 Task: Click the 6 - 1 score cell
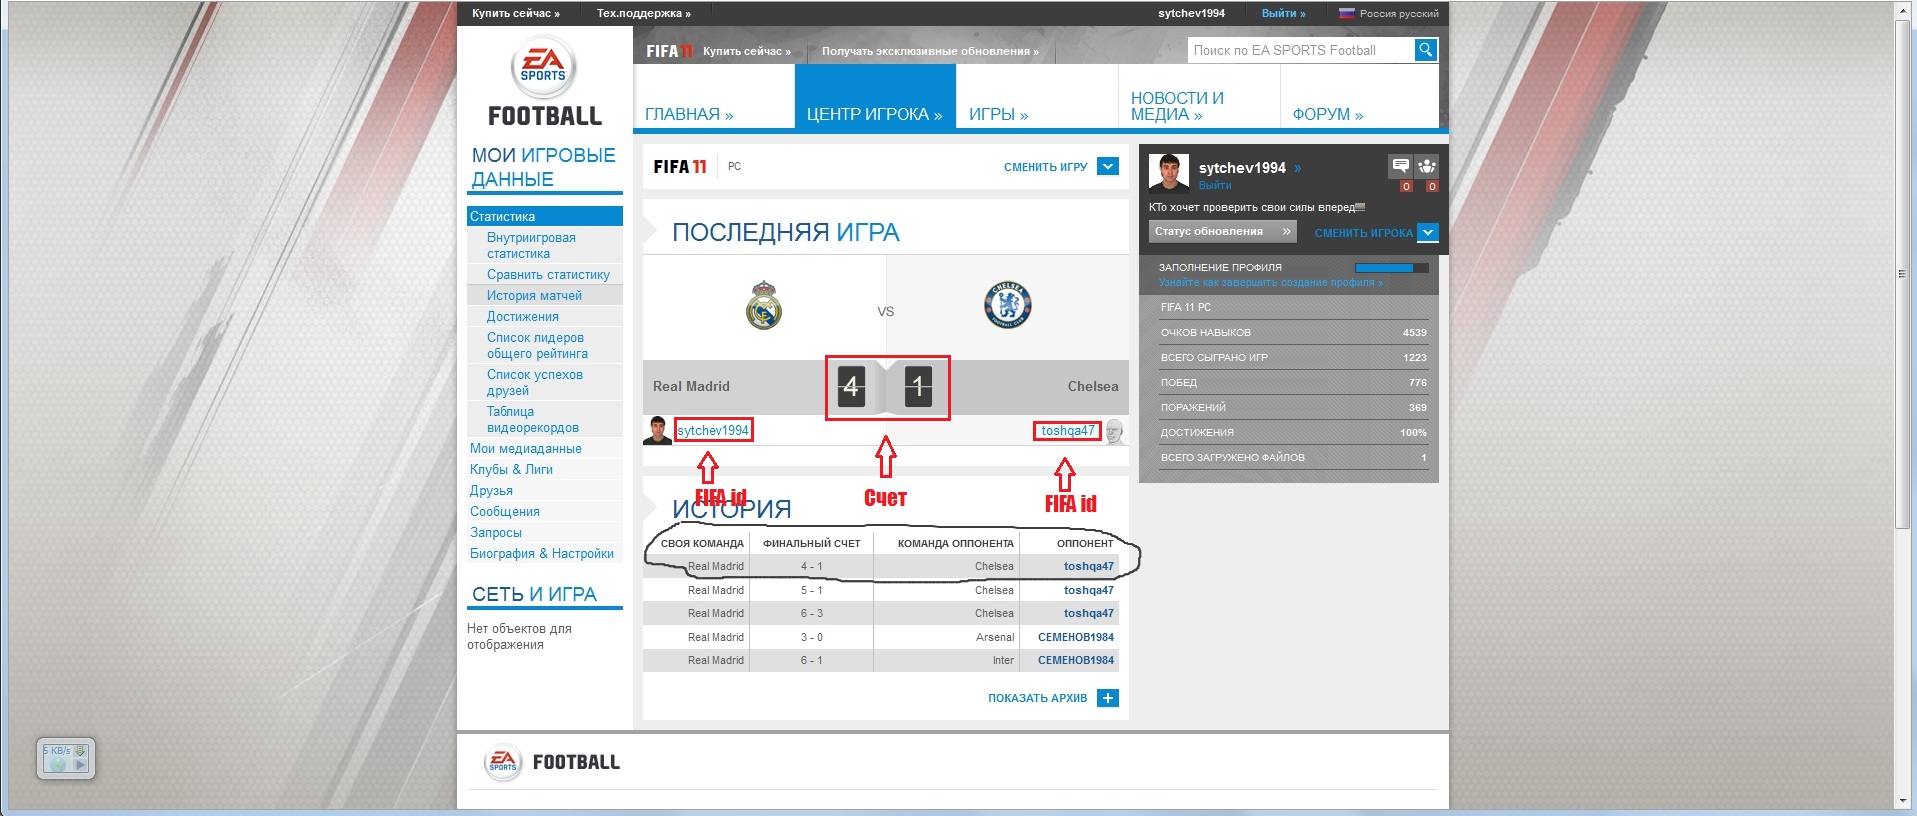[x=811, y=660]
